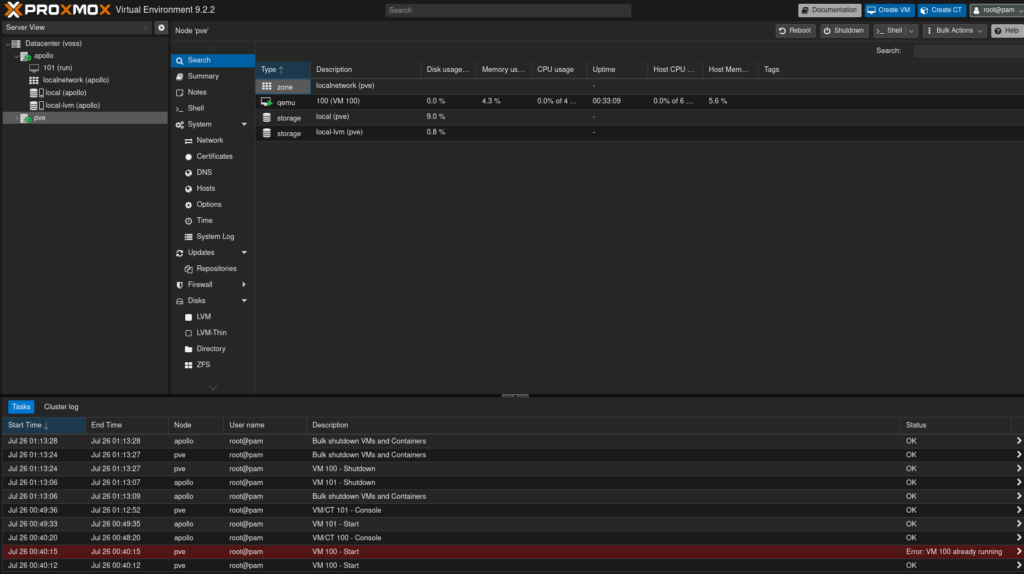Select the local (pve) storage row

coord(639,117)
